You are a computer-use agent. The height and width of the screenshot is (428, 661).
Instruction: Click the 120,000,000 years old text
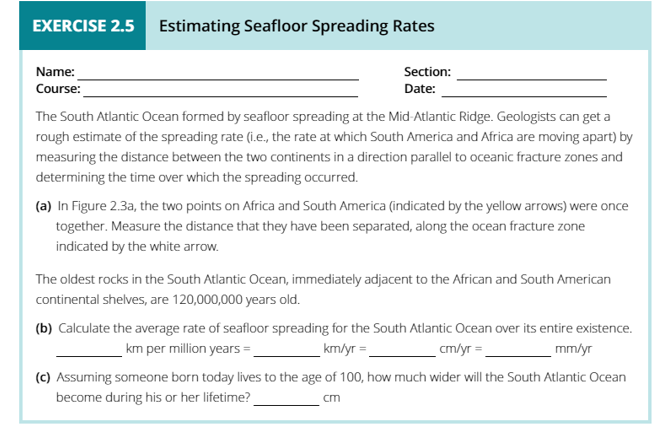click(x=236, y=299)
